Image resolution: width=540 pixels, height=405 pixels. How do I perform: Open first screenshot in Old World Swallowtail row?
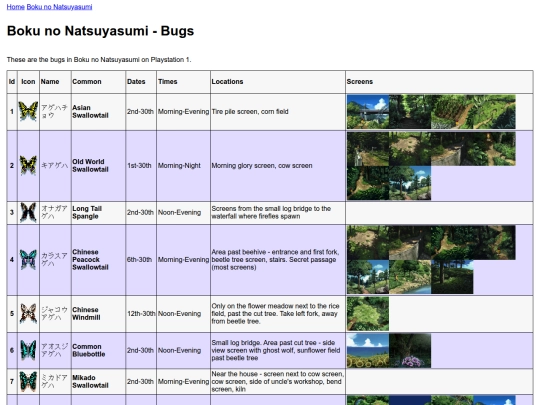coord(368,149)
